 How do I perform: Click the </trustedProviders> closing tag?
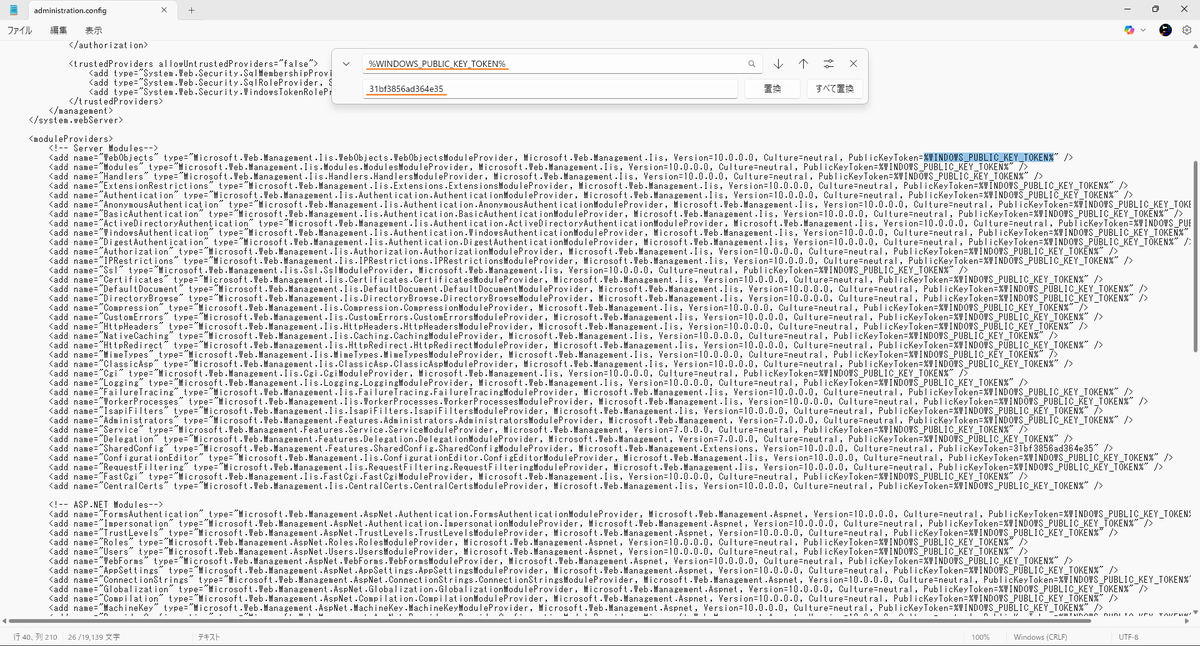coord(115,101)
